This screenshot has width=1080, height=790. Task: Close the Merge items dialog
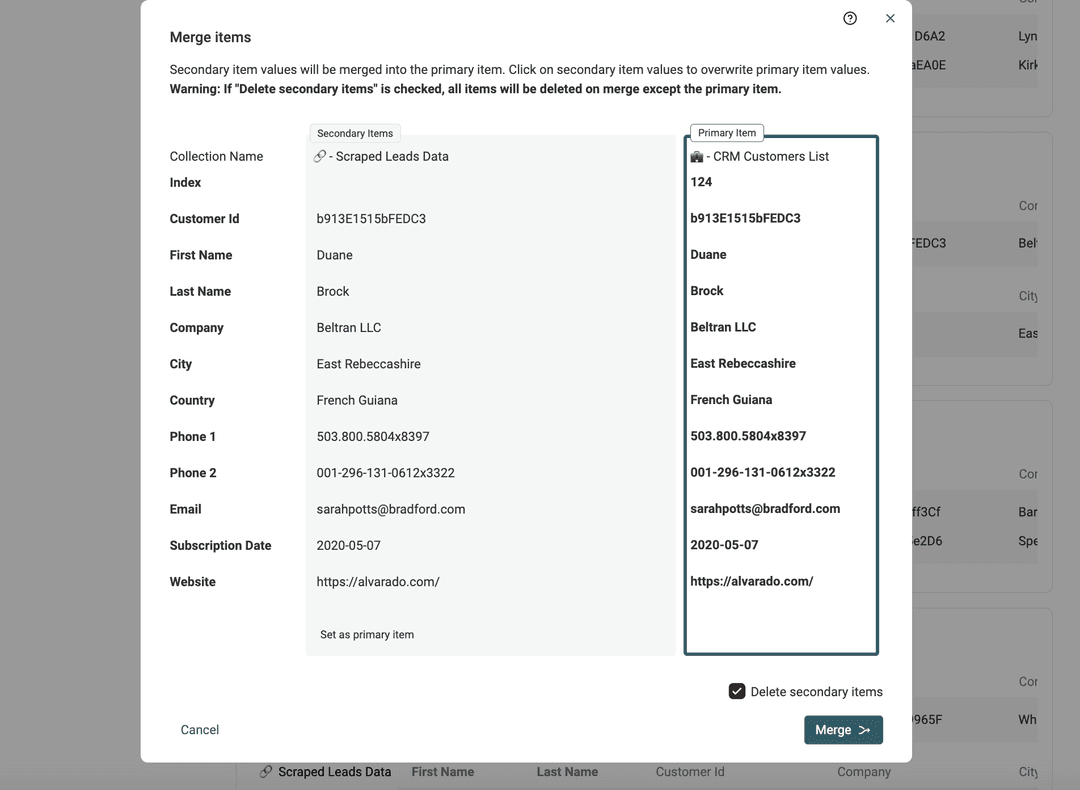890,18
